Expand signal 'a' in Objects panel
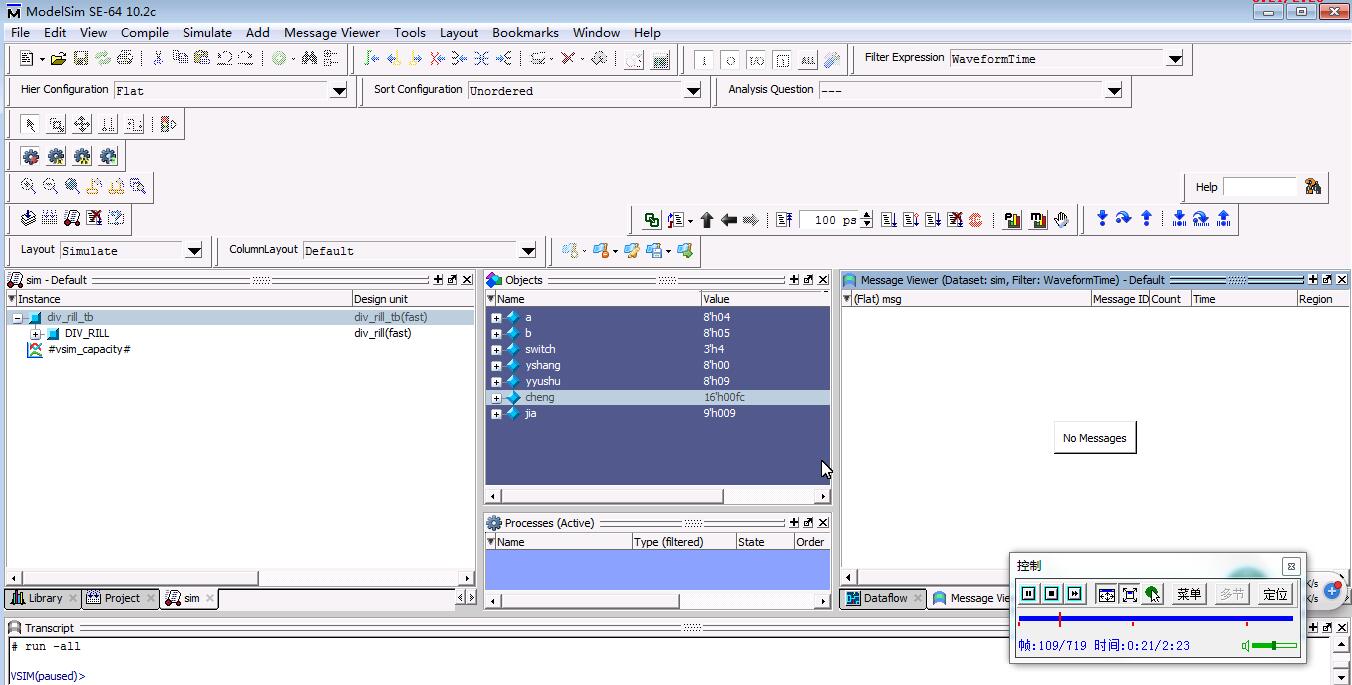Viewport: 1352px width, 685px height. coord(496,318)
